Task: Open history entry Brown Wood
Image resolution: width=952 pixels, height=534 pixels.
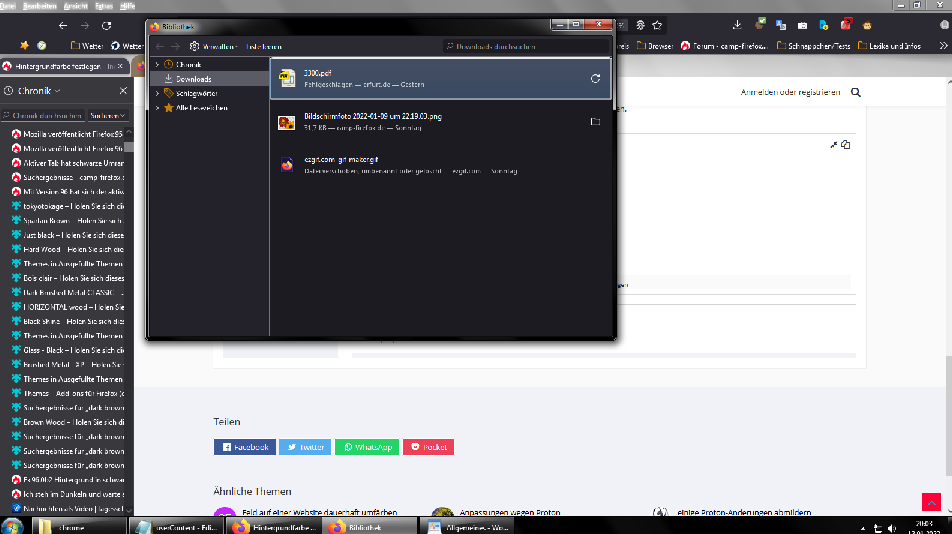Action: 67,422
